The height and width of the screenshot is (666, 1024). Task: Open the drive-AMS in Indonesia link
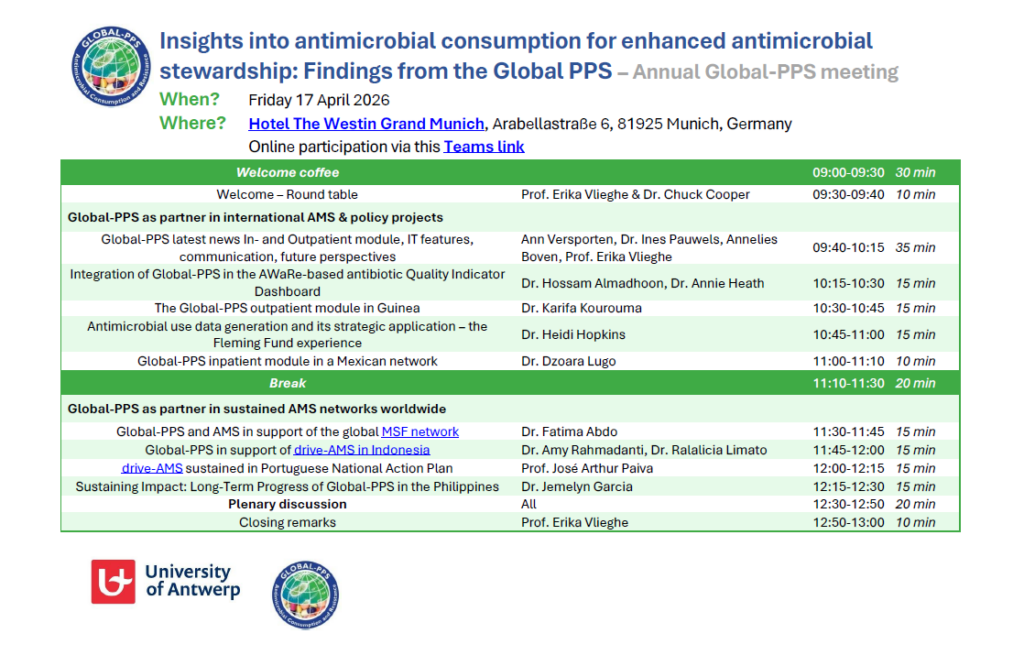(x=361, y=450)
